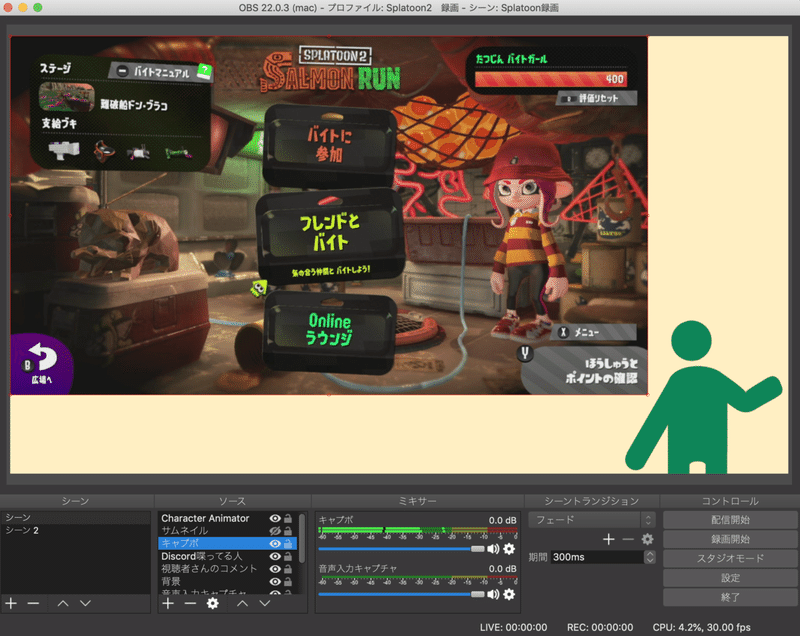Open source properties gear icon

point(213,603)
